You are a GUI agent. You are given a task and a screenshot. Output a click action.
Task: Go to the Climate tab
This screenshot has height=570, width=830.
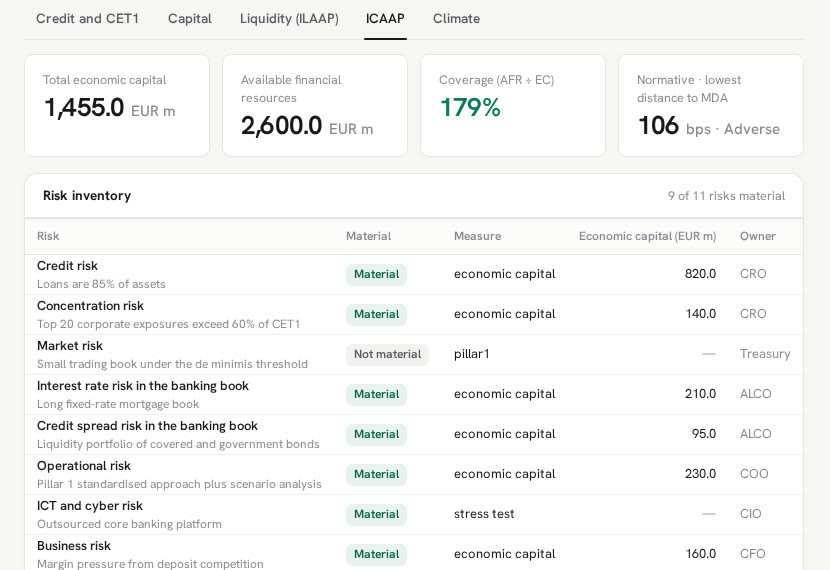456,19
